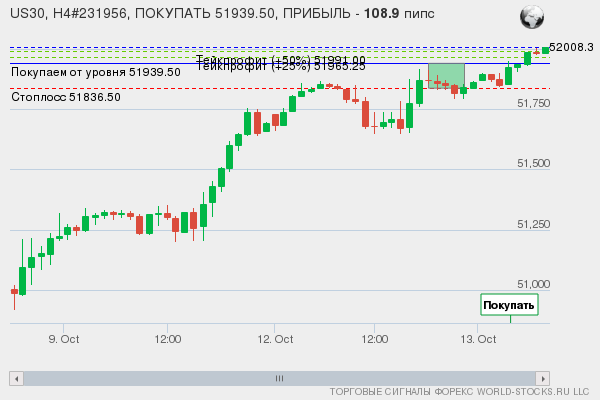Click the right scrollbar arrow button
Image resolution: width=600 pixels, height=400 pixels.
(543, 379)
